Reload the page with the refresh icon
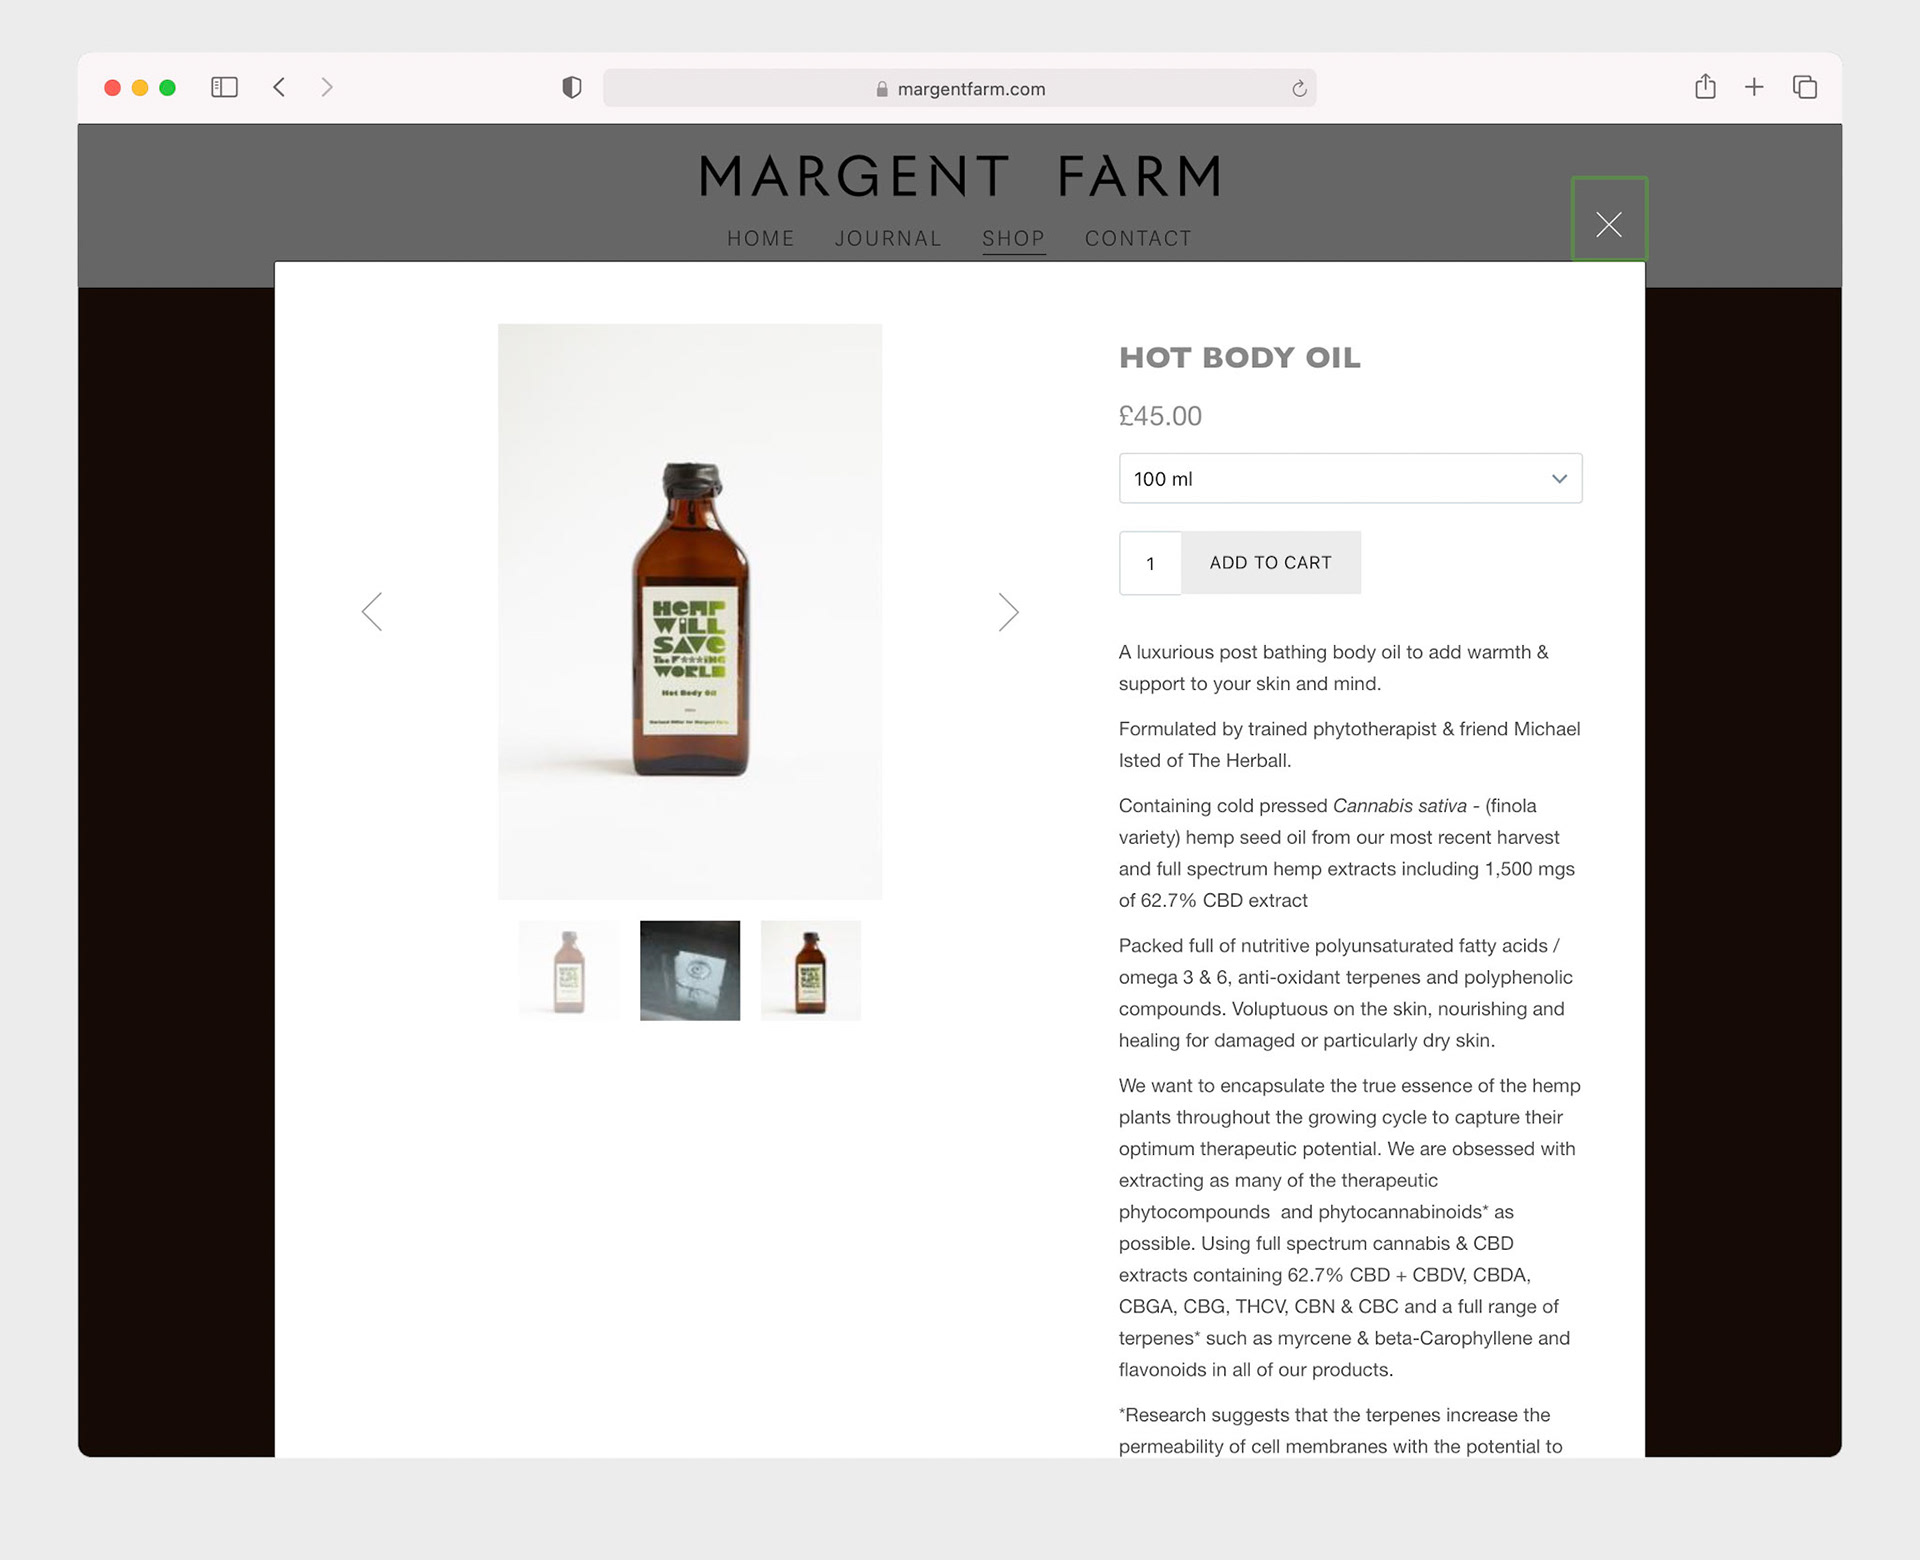1920x1560 pixels. point(1299,89)
